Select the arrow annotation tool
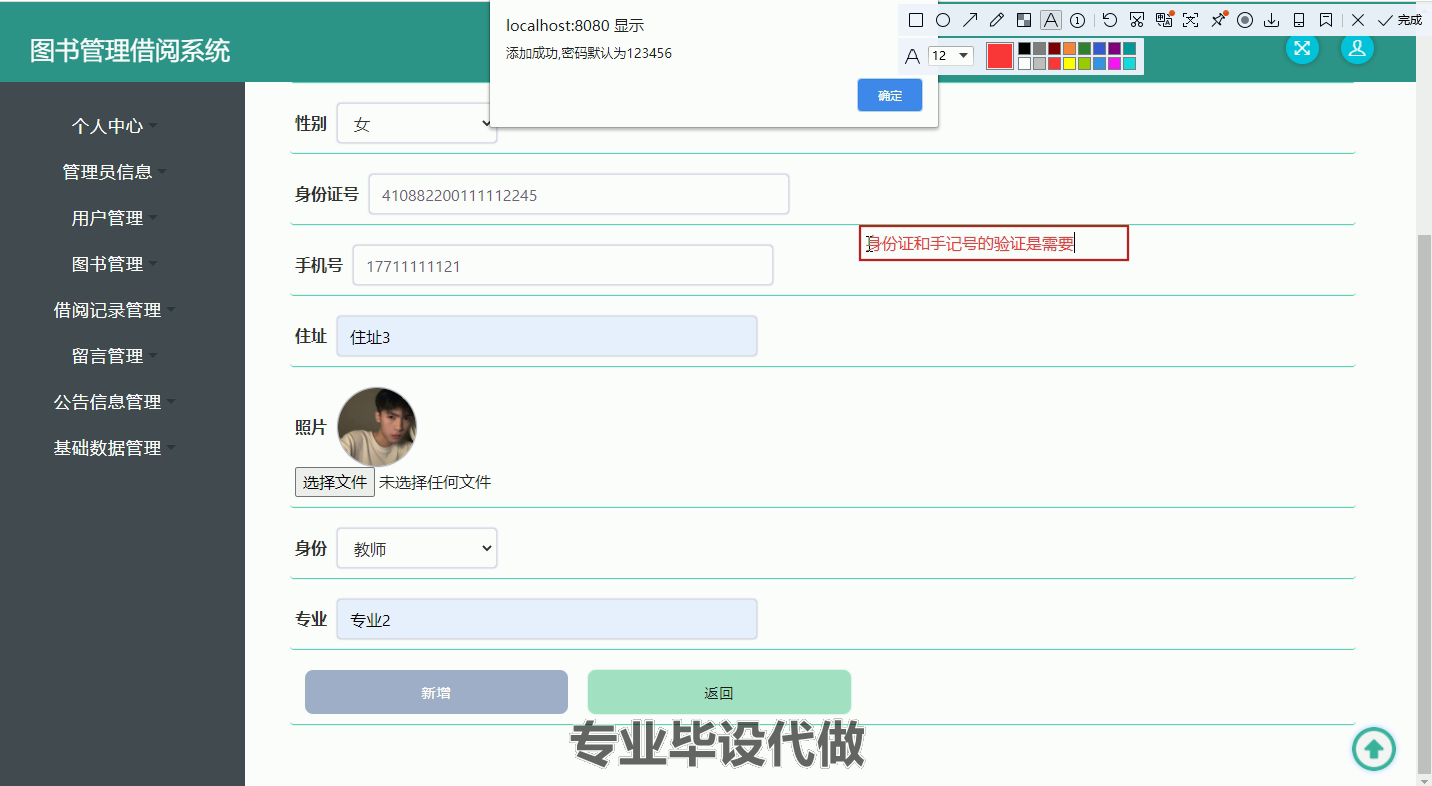The image size is (1432, 786). pyautogui.click(x=970, y=20)
